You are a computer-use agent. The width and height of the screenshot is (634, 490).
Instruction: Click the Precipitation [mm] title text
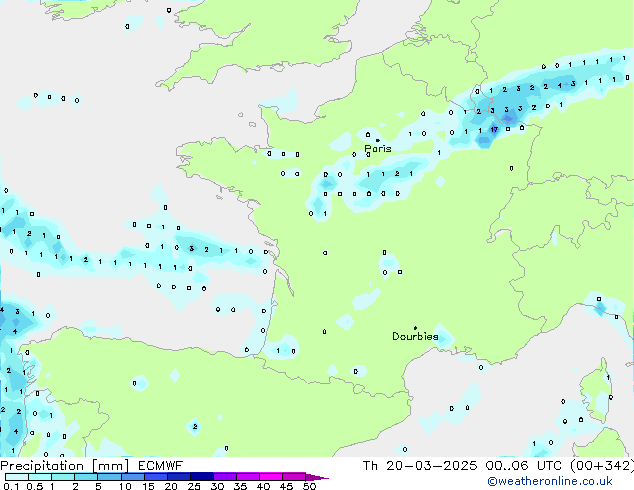(65, 466)
